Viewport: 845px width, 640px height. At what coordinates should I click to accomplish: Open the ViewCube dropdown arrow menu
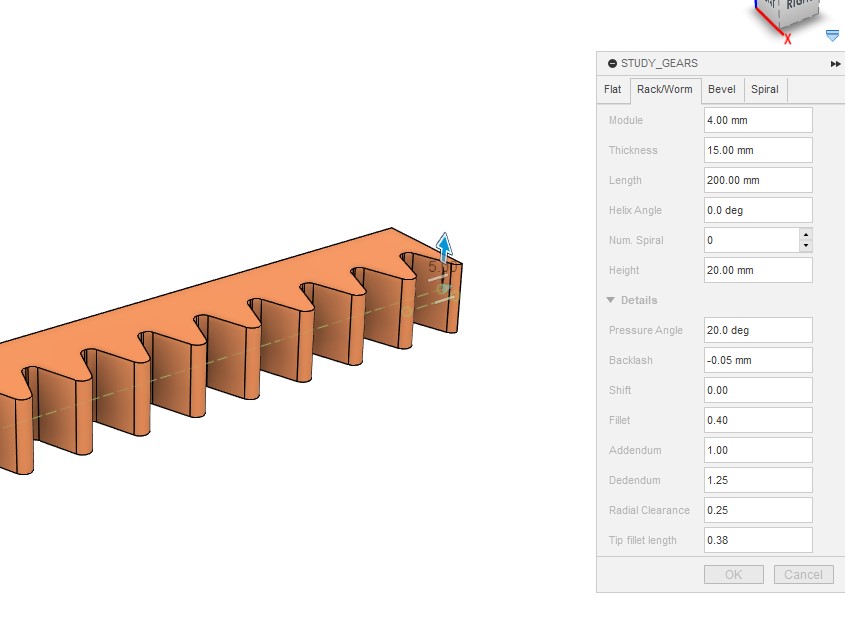(x=832, y=36)
